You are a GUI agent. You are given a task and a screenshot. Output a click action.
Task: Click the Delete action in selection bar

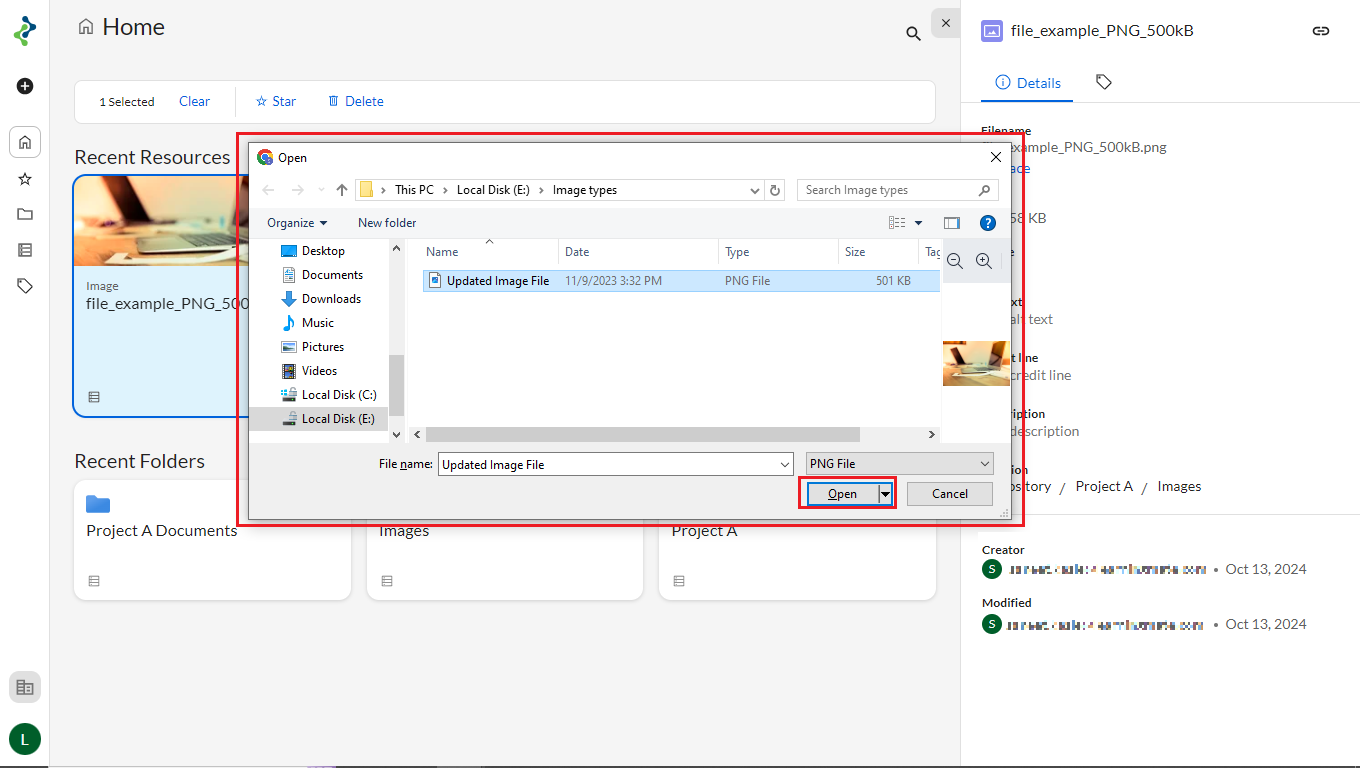[x=355, y=101]
